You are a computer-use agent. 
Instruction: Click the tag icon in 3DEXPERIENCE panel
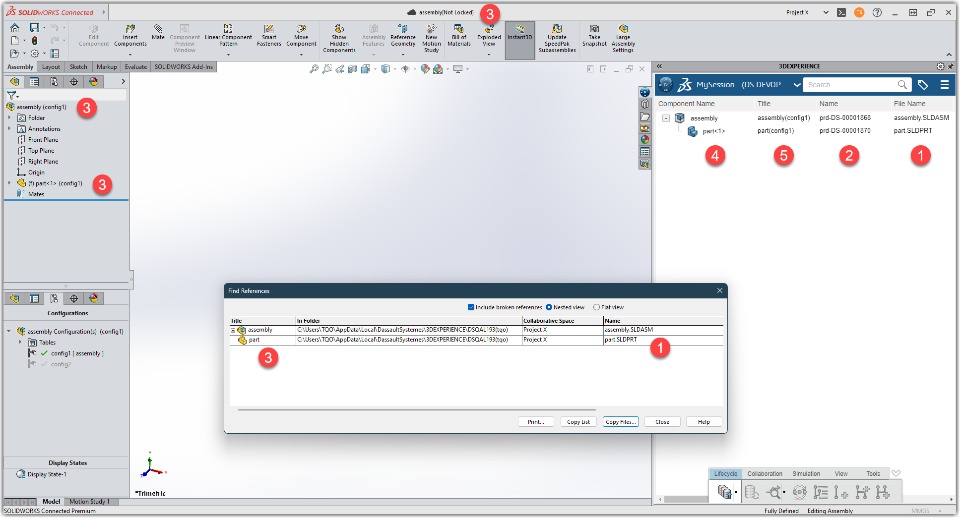coord(923,84)
